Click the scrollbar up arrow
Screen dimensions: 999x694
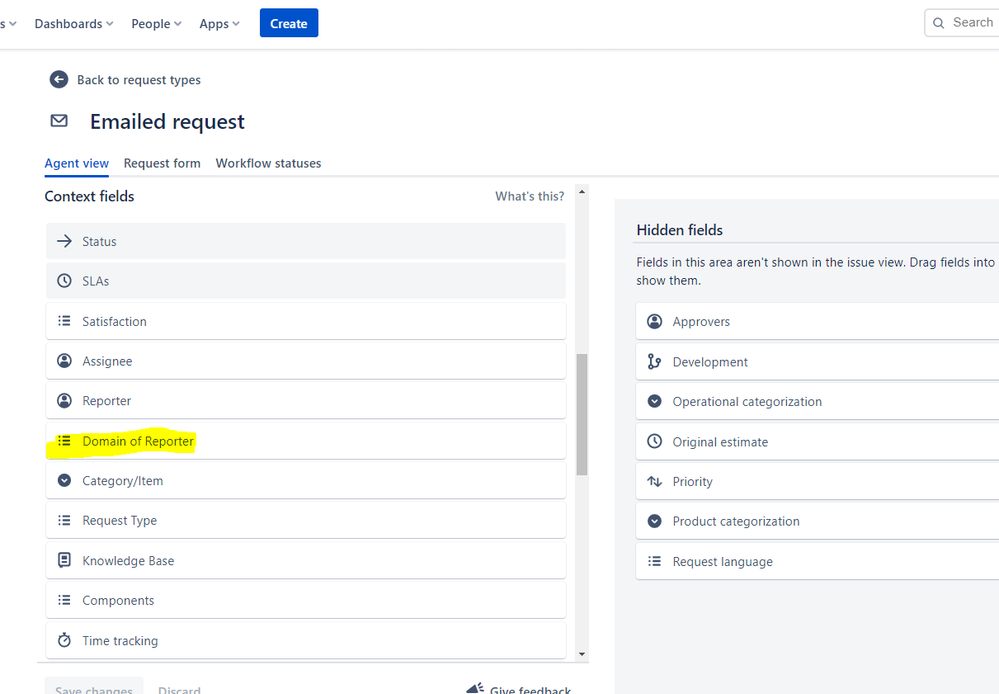pyautogui.click(x=582, y=192)
